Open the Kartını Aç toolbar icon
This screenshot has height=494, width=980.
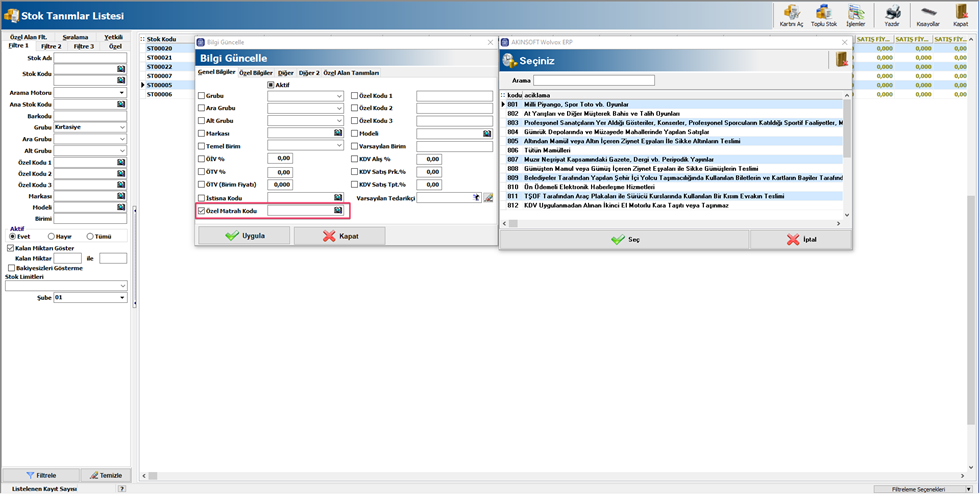pyautogui.click(x=792, y=14)
